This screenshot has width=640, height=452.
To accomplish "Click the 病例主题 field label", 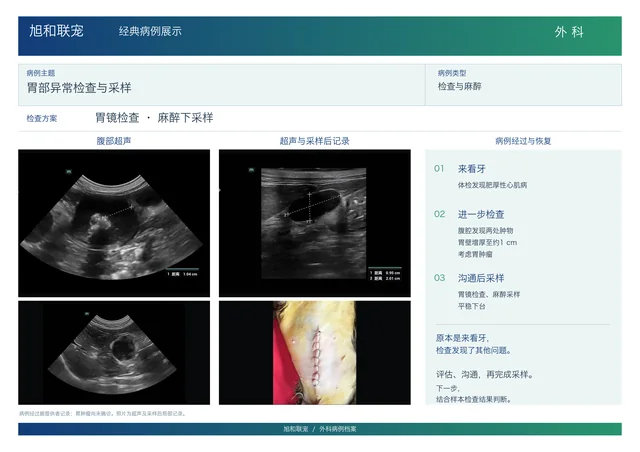I will pos(41,73).
